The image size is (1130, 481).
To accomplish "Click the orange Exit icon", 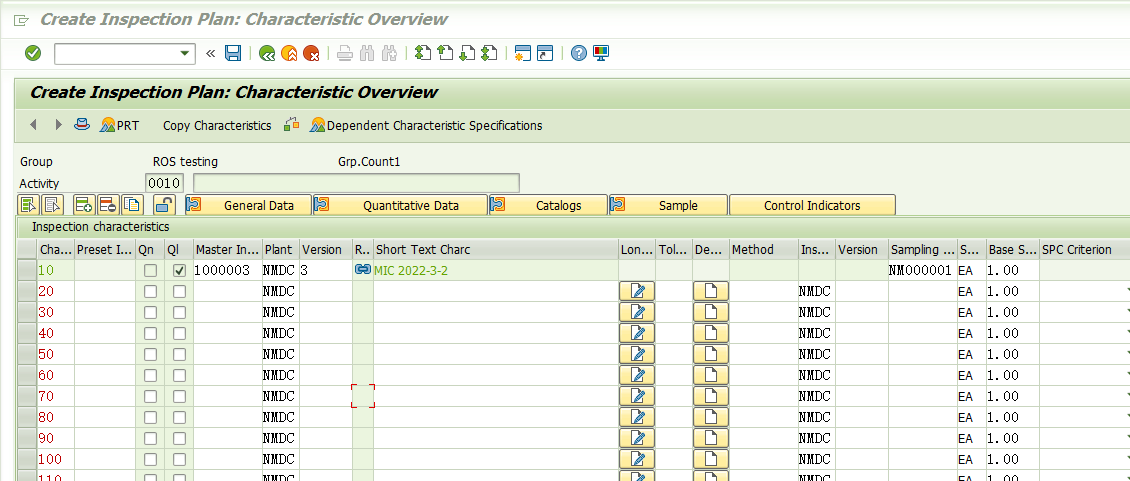I will tap(289, 53).
